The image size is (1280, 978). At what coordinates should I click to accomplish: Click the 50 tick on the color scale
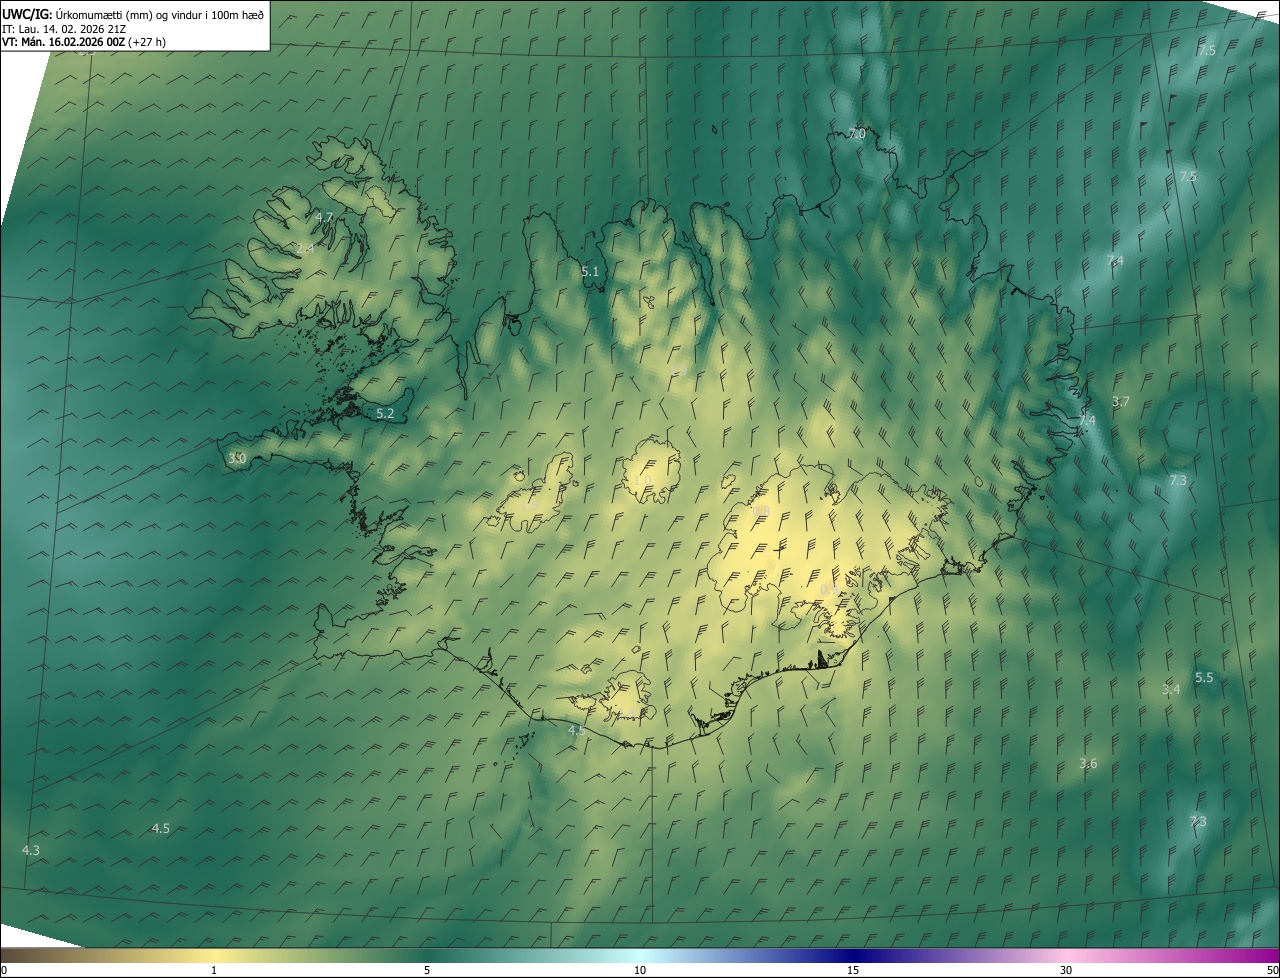pyautogui.click(x=1272, y=970)
